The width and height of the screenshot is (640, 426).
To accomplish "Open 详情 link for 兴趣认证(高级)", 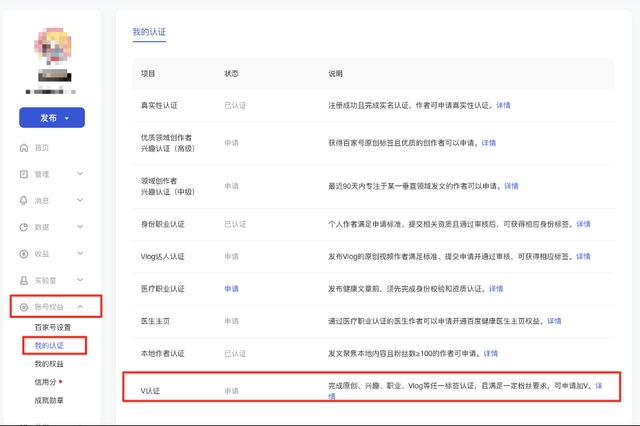I will [489, 143].
